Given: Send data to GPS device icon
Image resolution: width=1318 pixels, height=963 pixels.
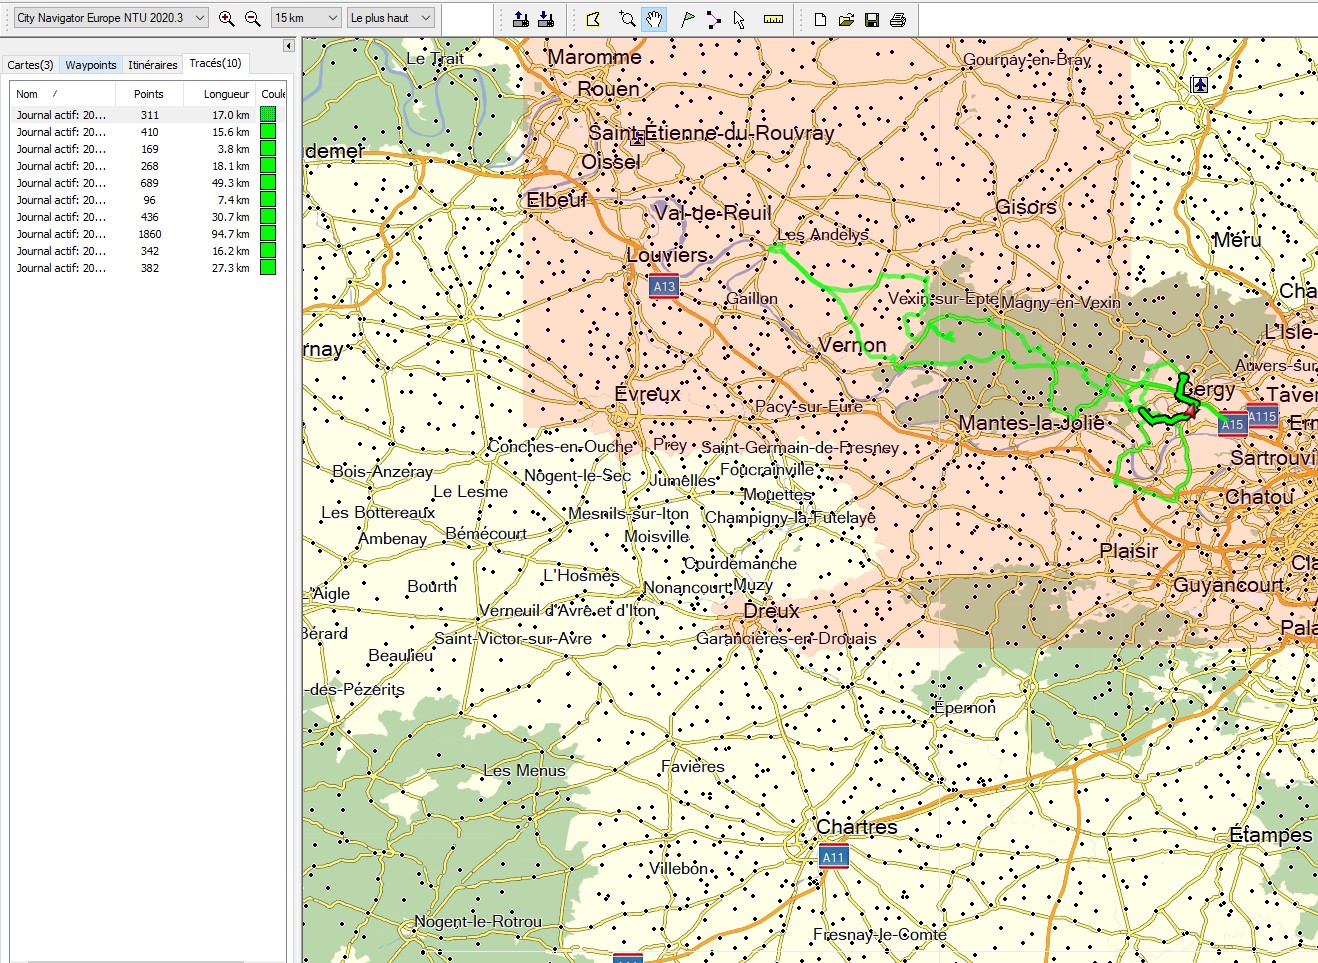Looking at the screenshot, I should tap(521, 19).
